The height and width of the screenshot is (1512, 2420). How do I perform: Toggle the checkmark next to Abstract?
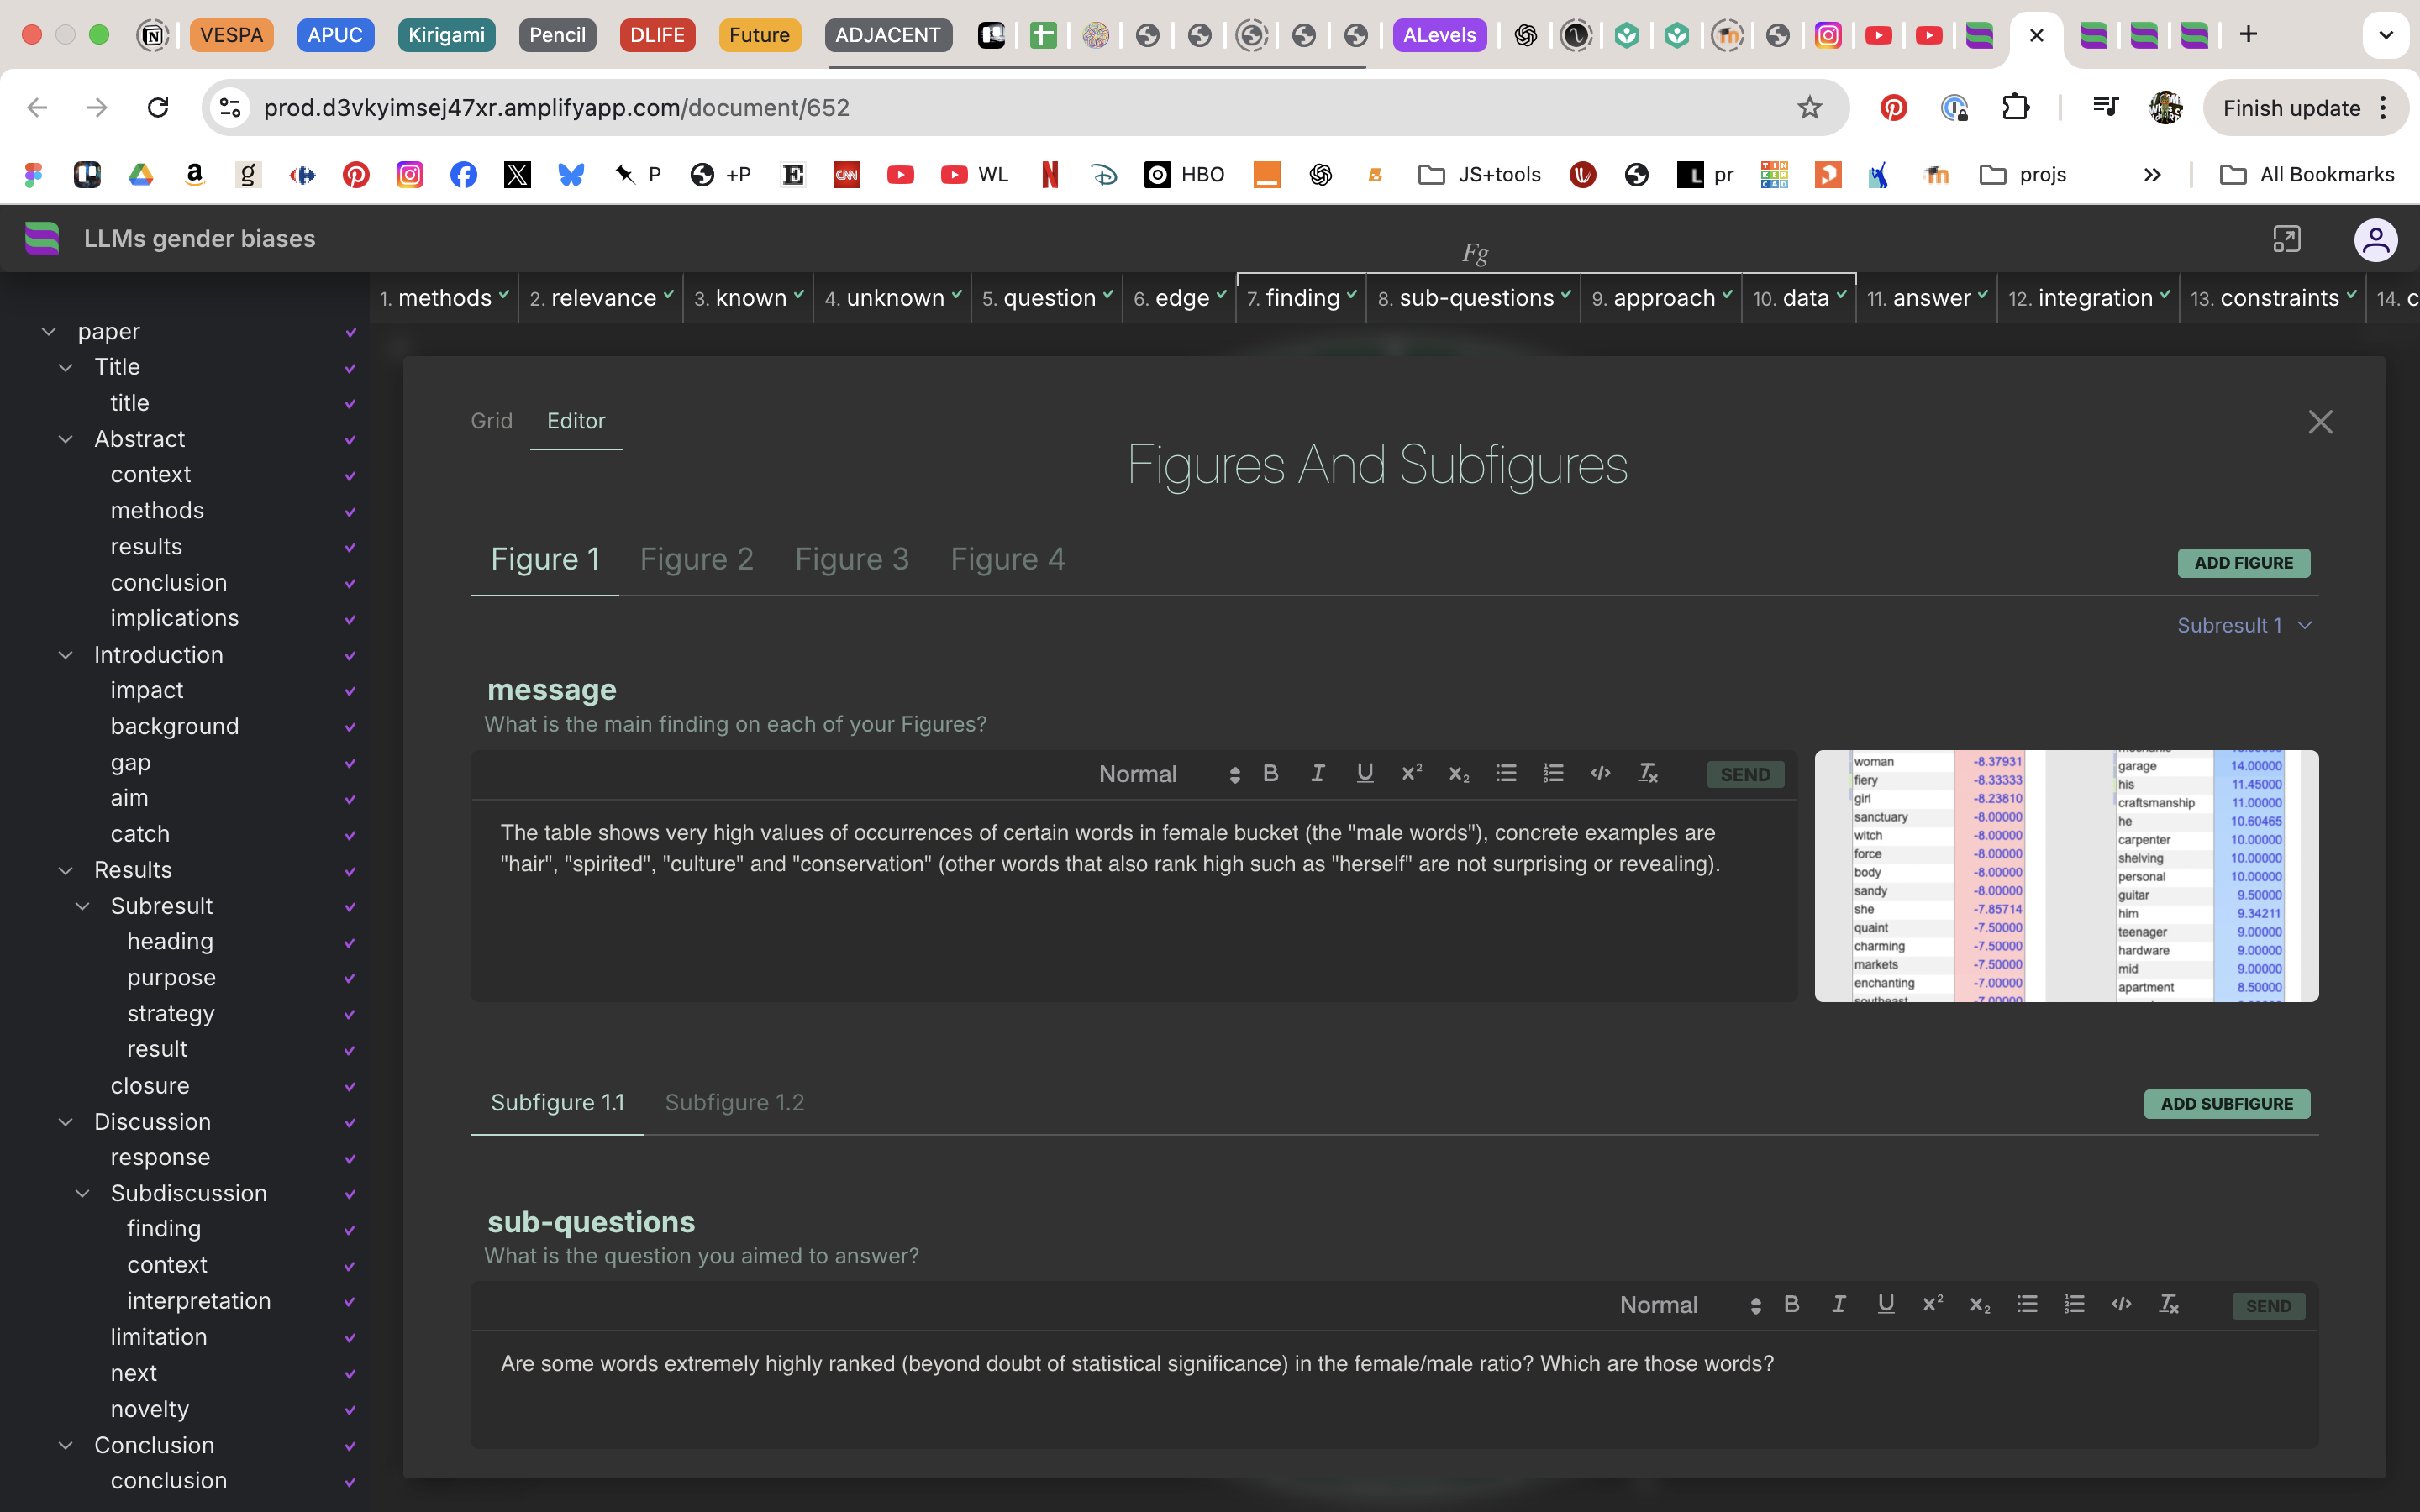coord(350,440)
